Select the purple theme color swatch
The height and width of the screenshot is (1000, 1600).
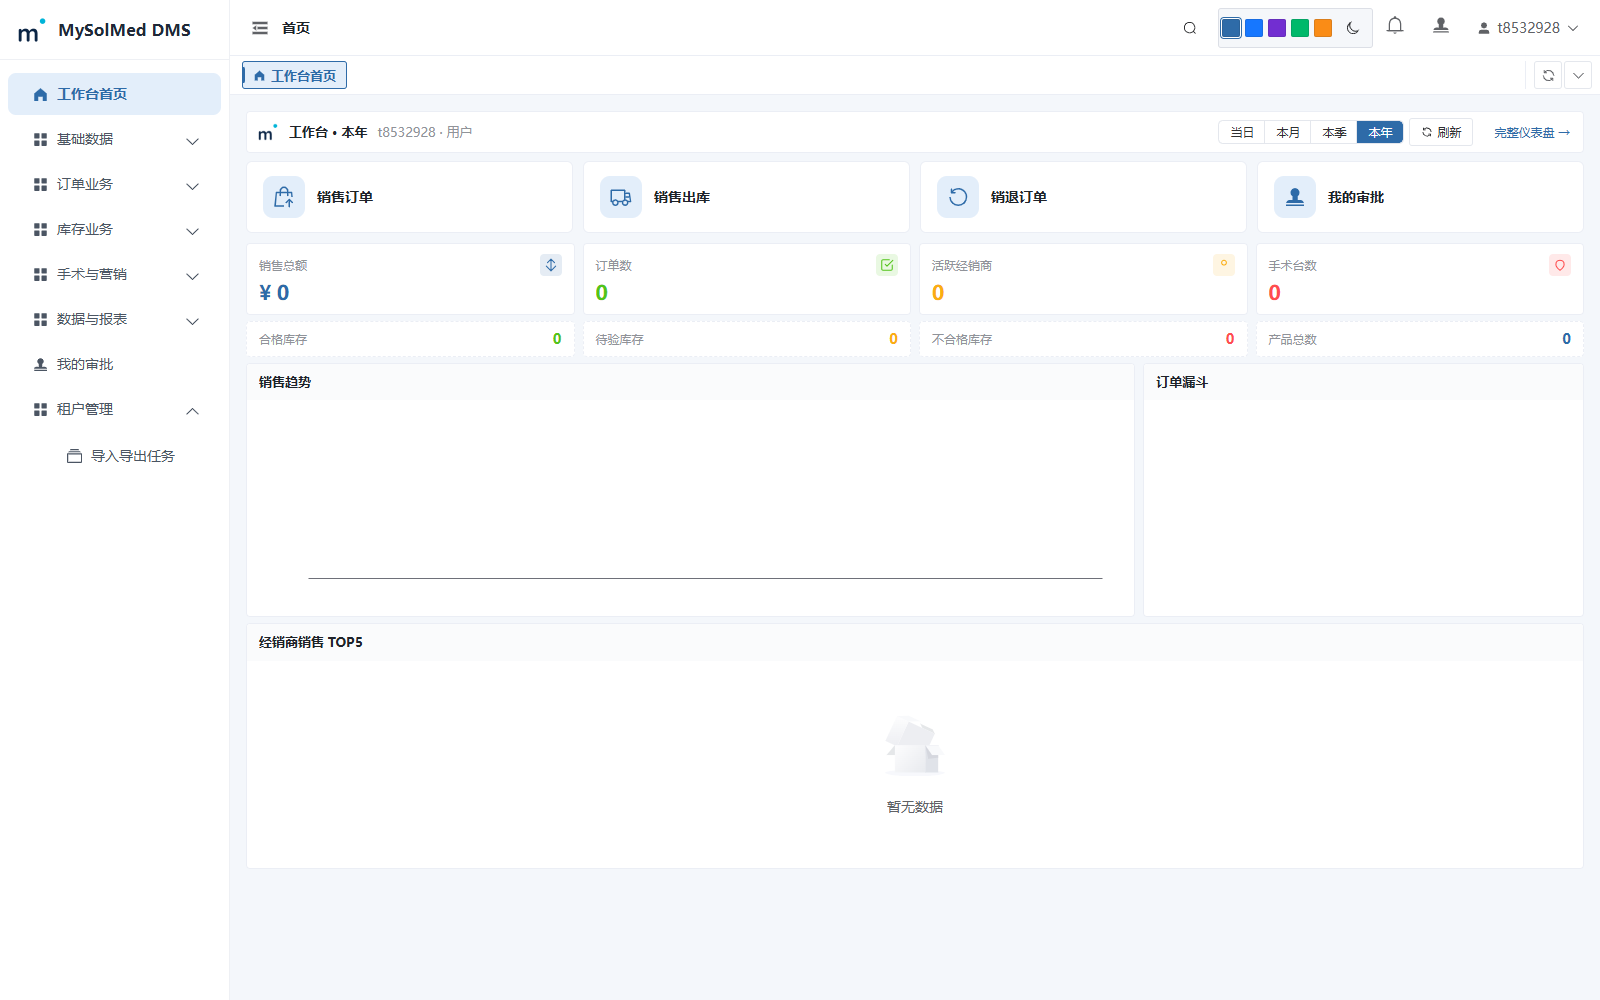tap(1277, 28)
